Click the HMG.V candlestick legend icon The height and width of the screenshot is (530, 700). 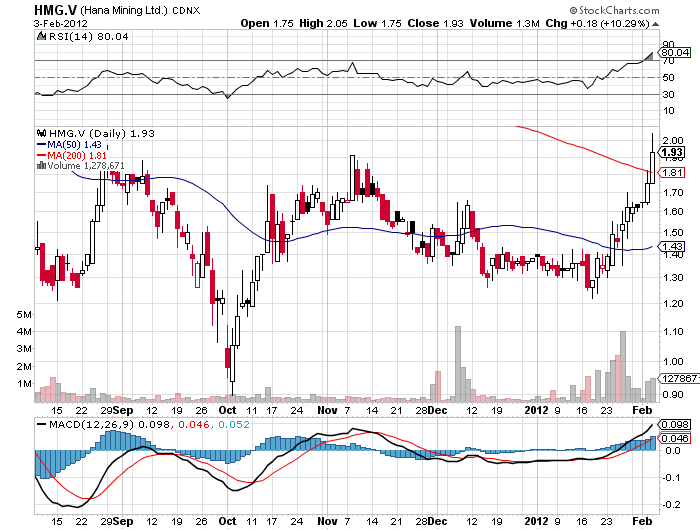pyautogui.click(x=40, y=133)
